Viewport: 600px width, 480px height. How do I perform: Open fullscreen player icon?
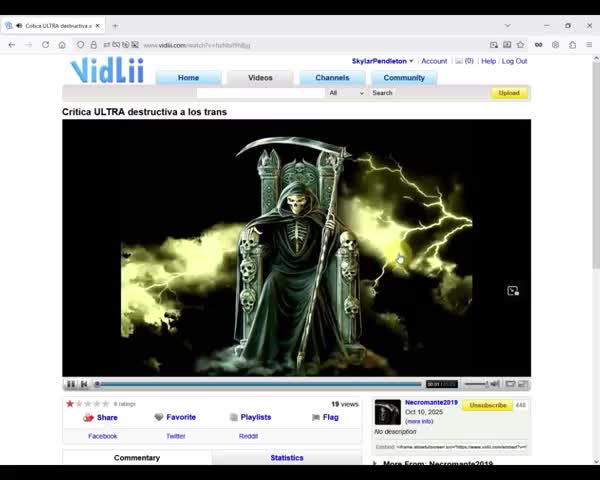click(523, 384)
